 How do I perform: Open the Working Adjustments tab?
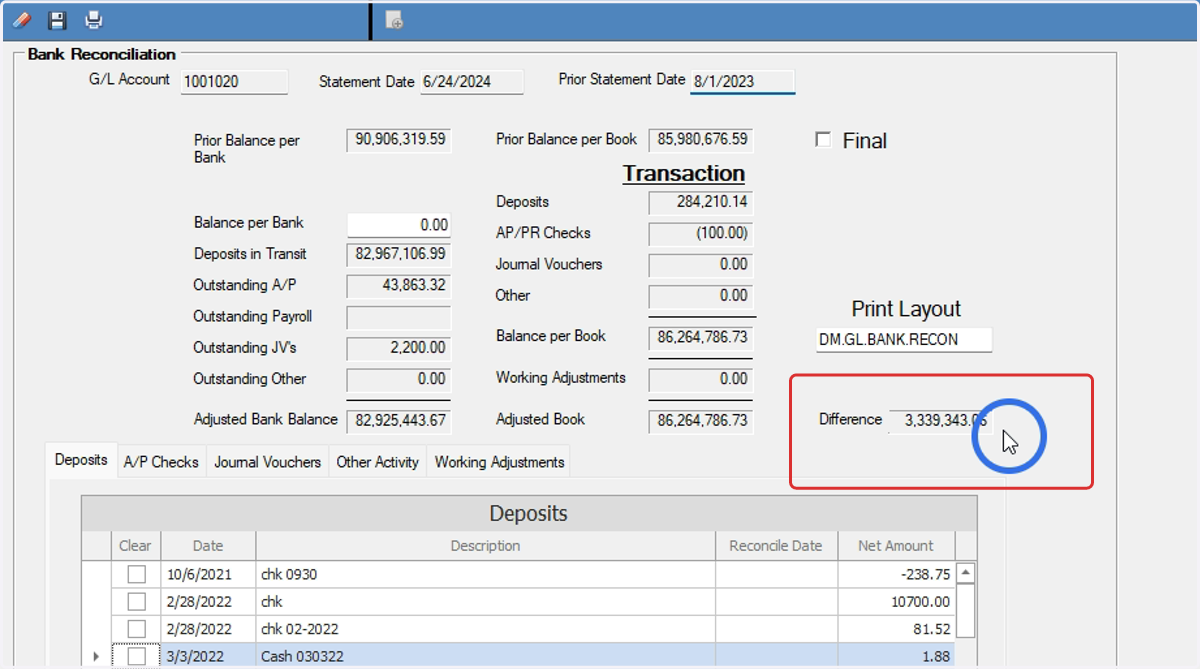(499, 462)
